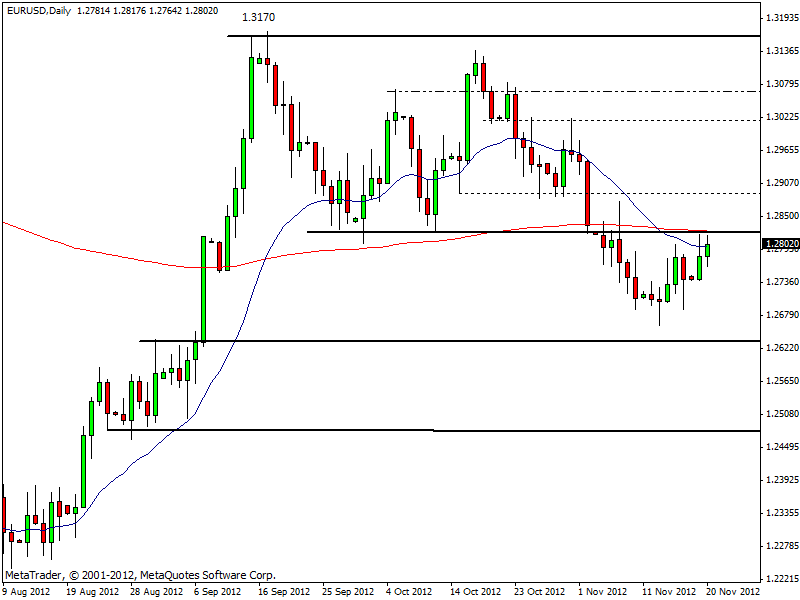This screenshot has height=600, width=800.
Task: Click the 1.26220 price axis label
Action: click(x=780, y=348)
